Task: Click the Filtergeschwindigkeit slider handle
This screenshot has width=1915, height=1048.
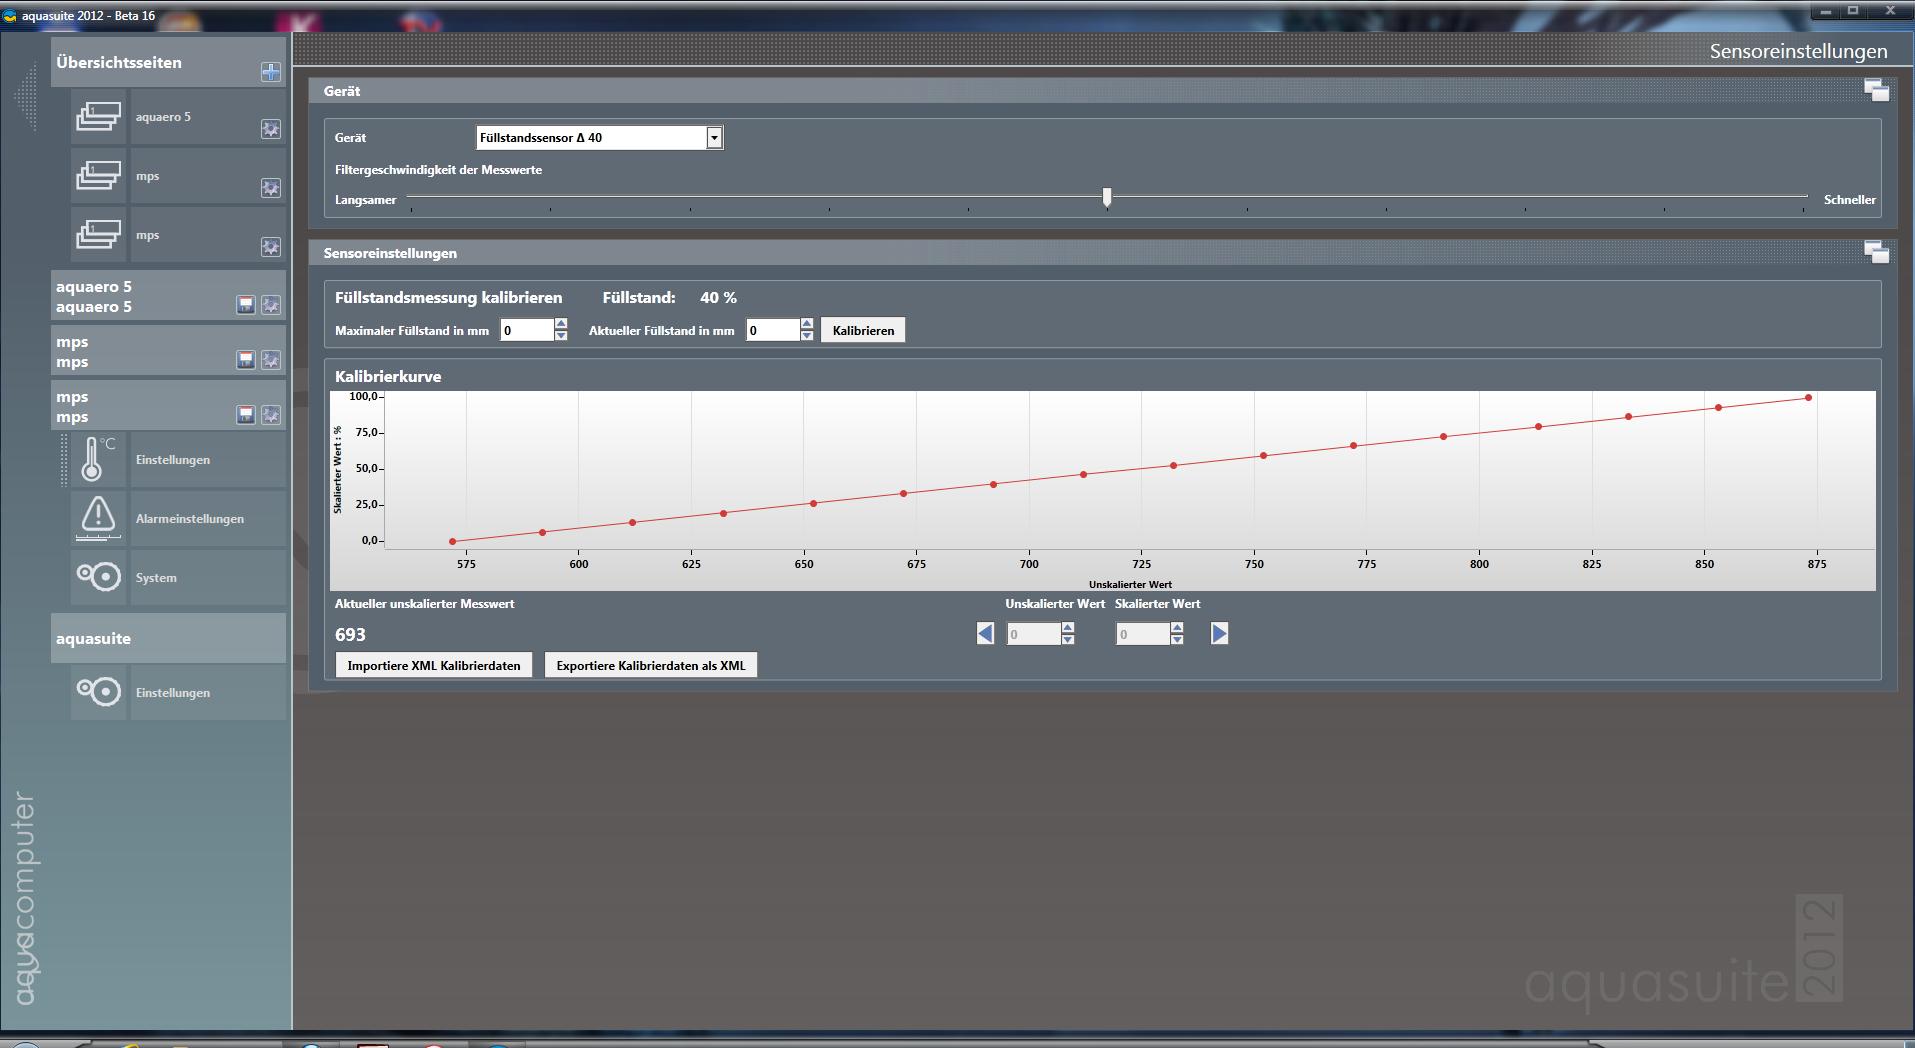Action: point(1107,198)
